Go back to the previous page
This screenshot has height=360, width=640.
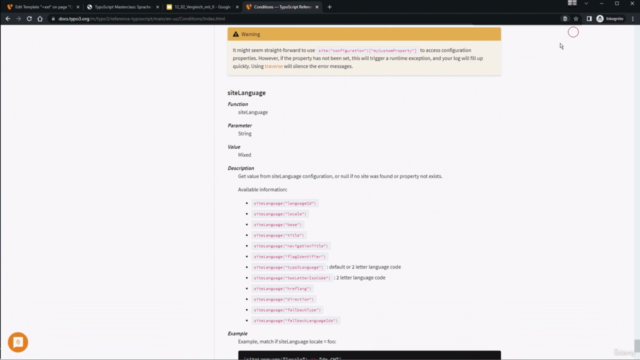8,19
